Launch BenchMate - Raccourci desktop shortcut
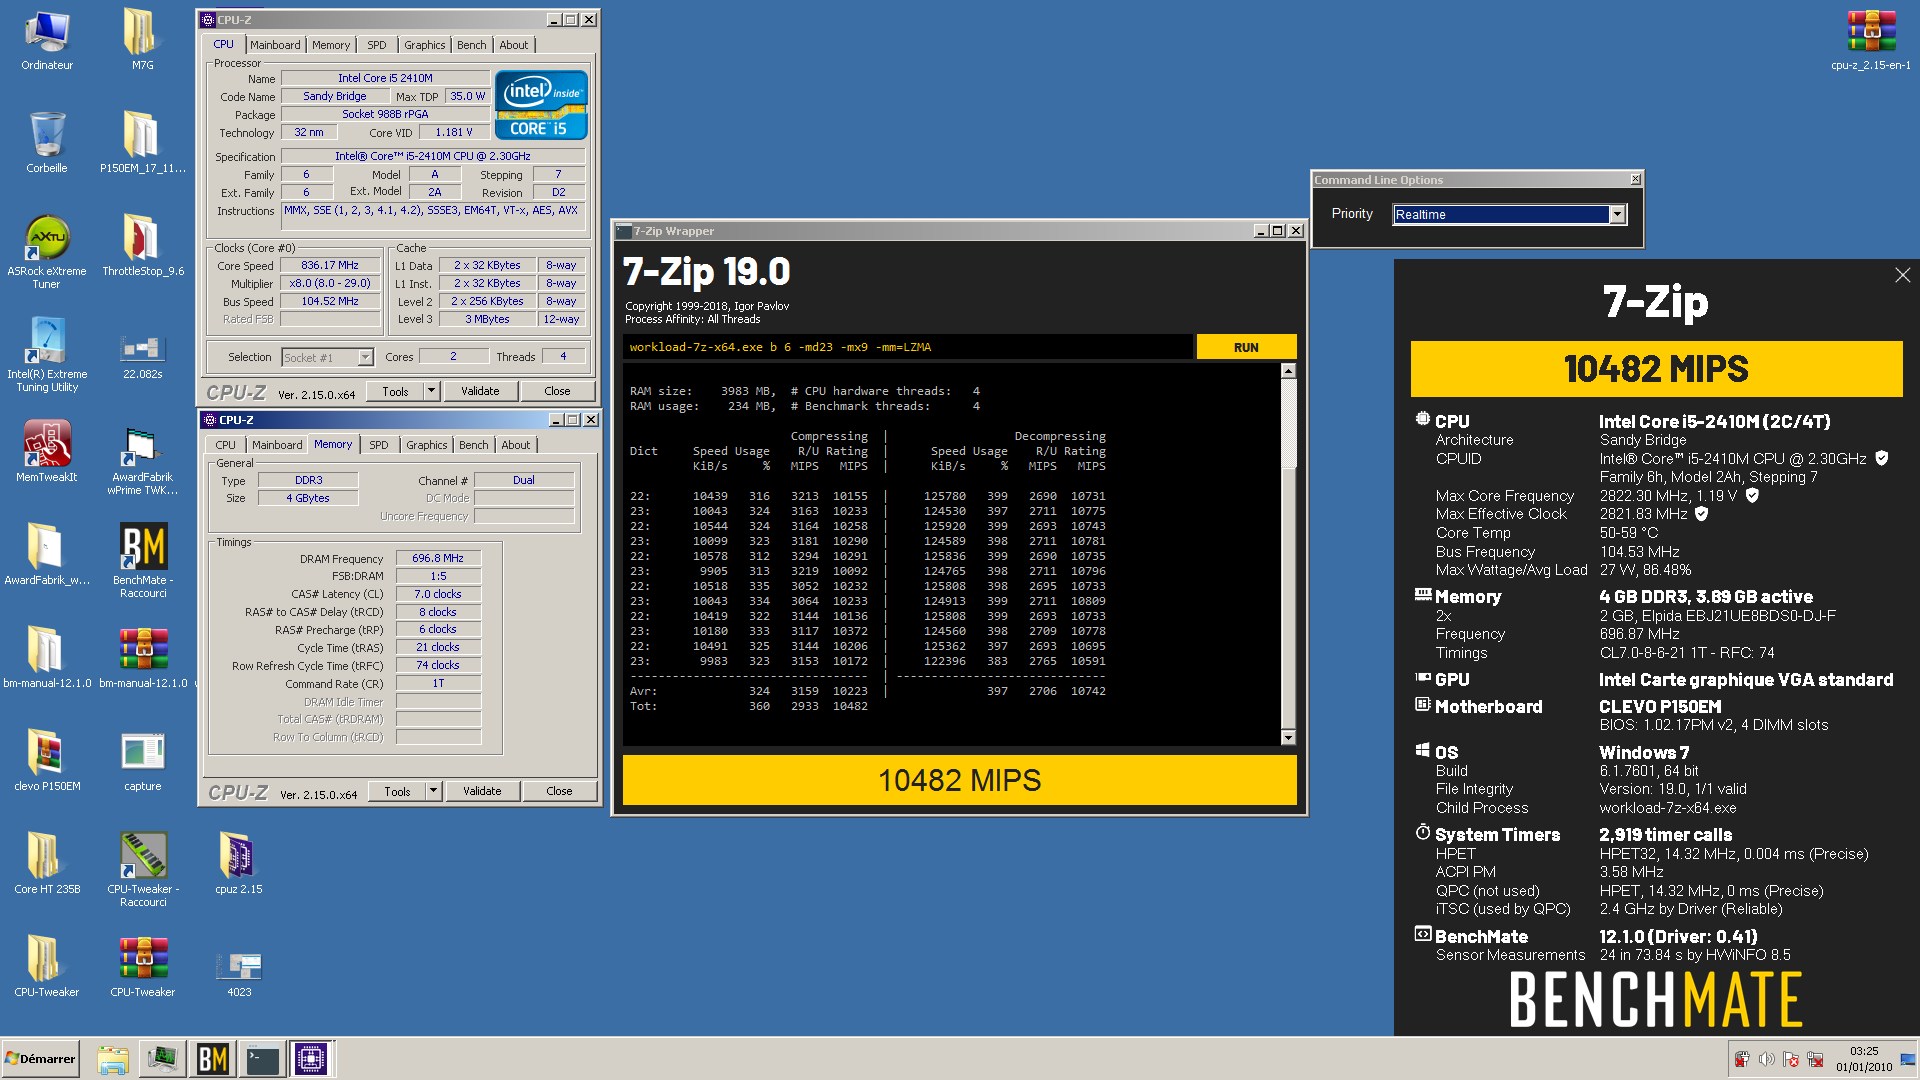The width and height of the screenshot is (1920, 1080). 143,561
